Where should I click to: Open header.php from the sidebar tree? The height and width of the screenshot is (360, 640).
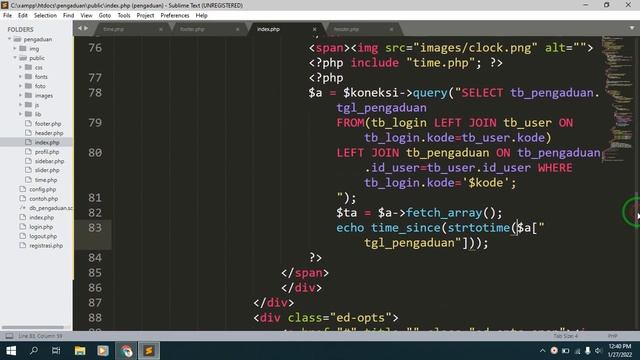pyautogui.click(x=49, y=133)
